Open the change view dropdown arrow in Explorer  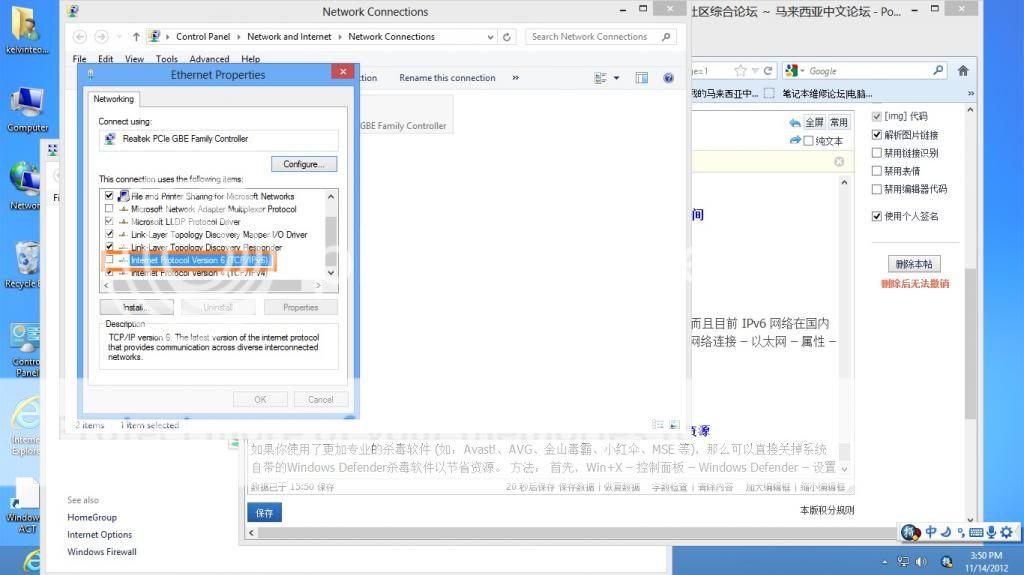coord(616,78)
